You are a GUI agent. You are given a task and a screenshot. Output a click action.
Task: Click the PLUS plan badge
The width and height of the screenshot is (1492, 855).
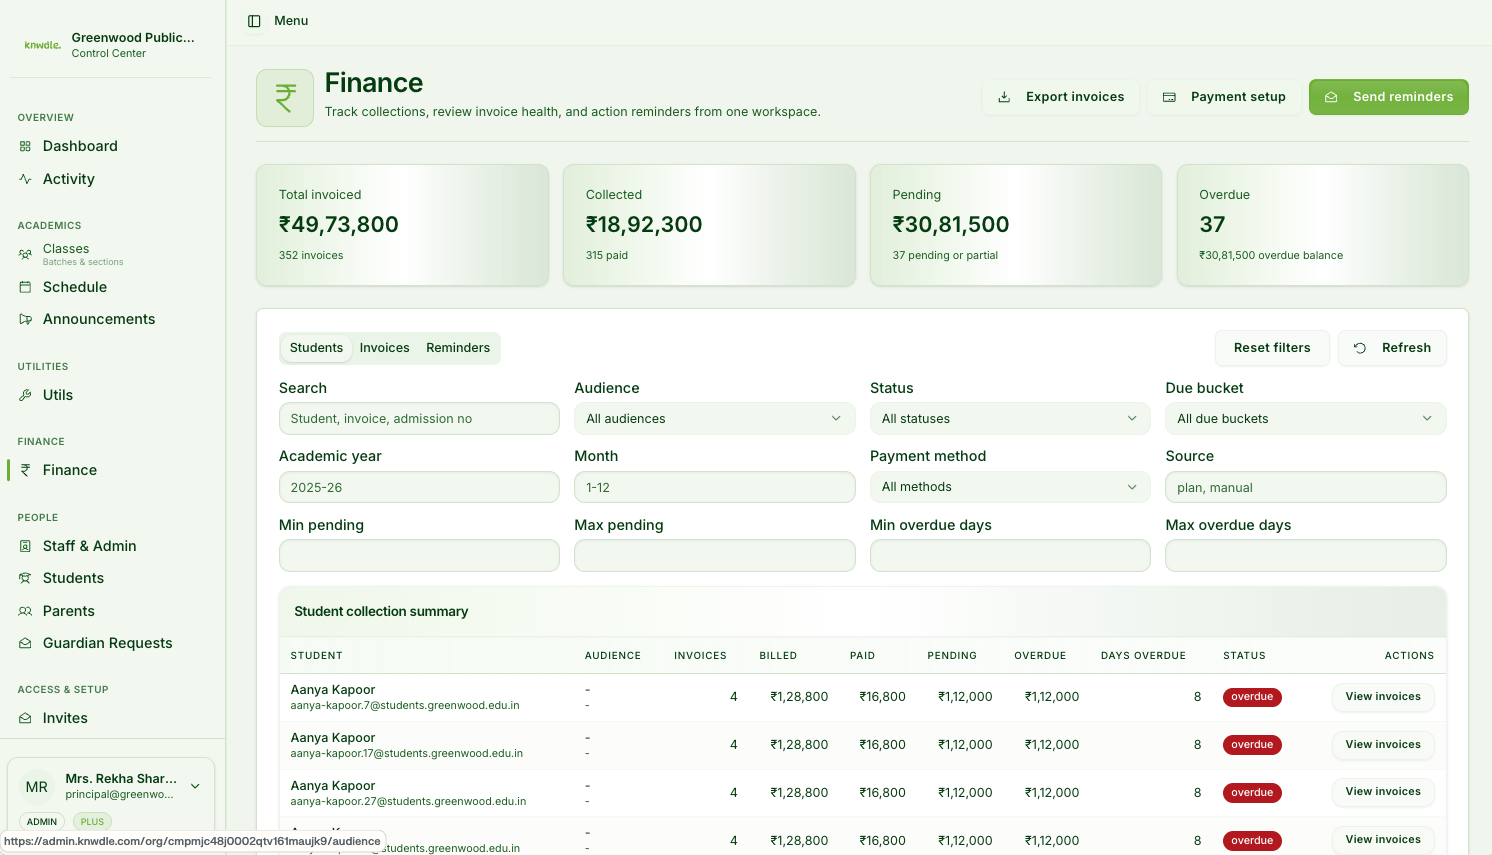92,822
